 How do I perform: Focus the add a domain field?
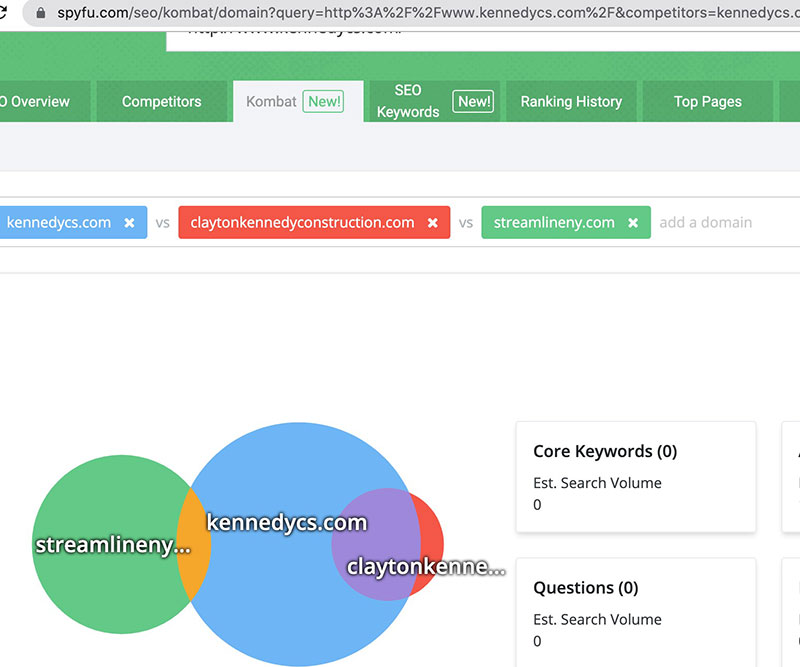[706, 223]
